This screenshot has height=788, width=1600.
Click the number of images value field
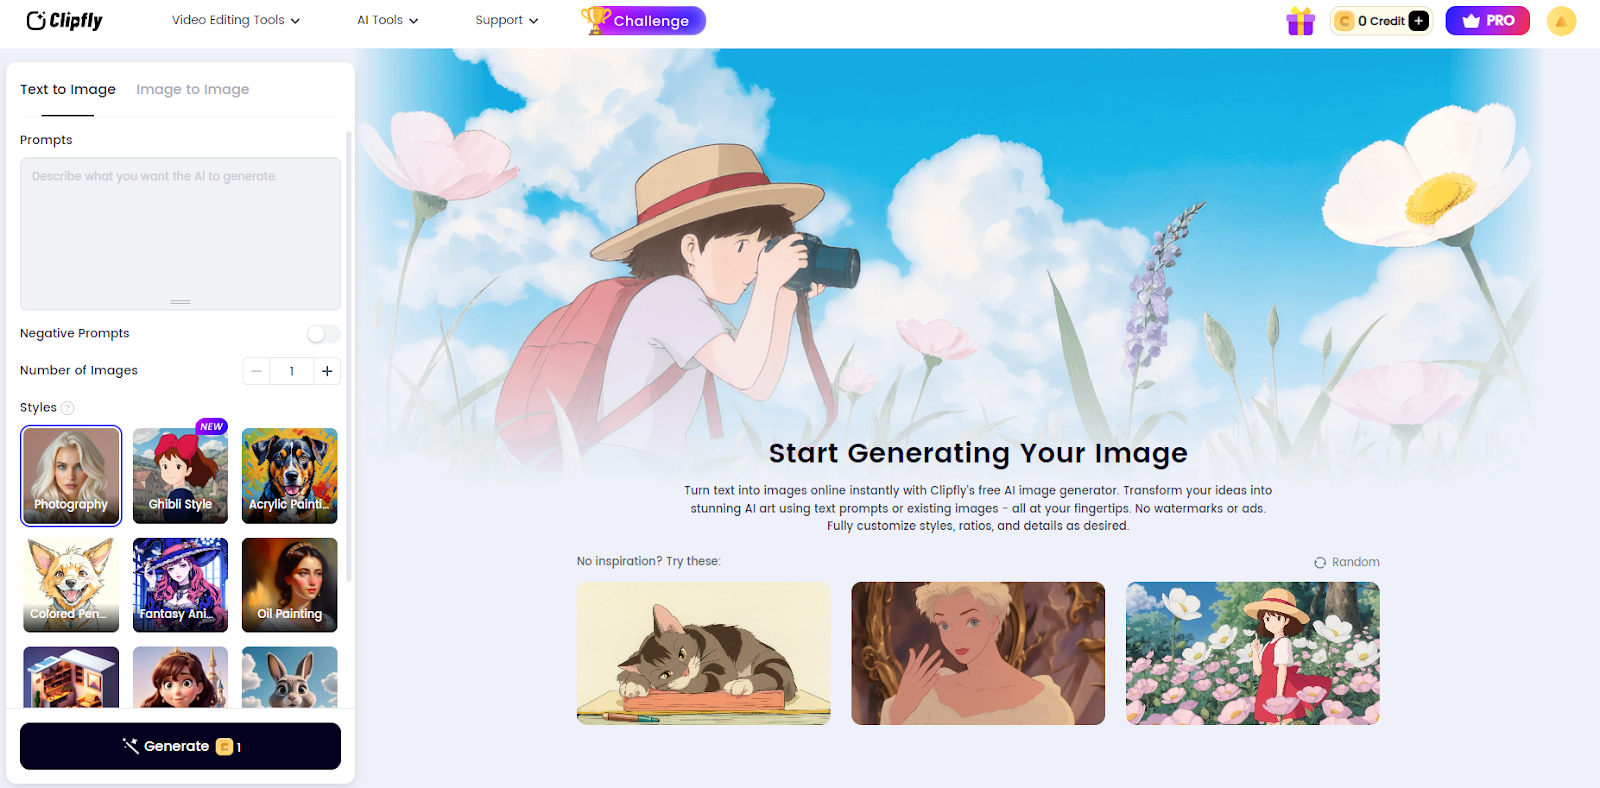[292, 371]
